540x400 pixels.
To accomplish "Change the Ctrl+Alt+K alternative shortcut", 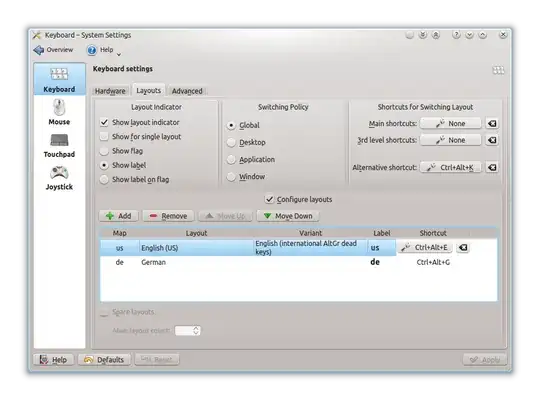I will coord(450,167).
